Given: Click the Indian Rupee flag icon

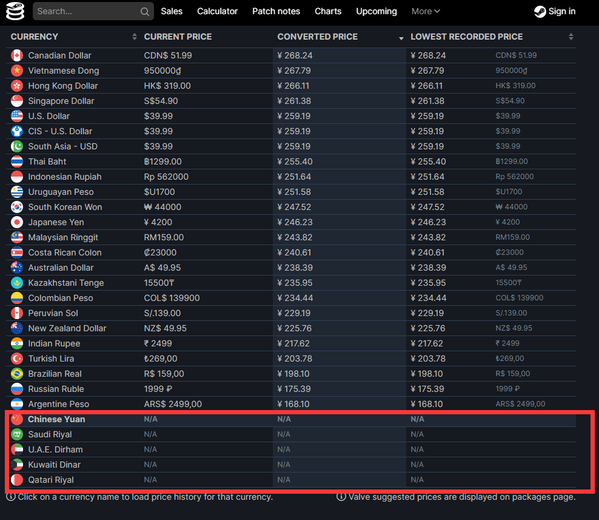Looking at the screenshot, I should click(17, 343).
